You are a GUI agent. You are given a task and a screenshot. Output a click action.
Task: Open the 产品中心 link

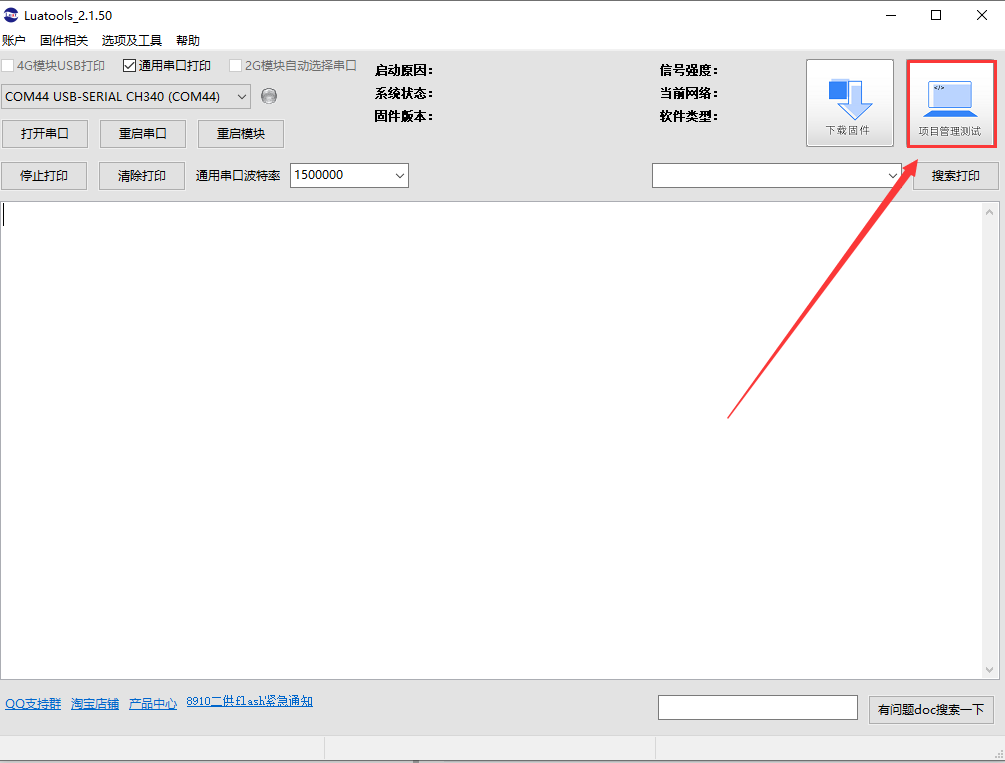click(x=153, y=703)
